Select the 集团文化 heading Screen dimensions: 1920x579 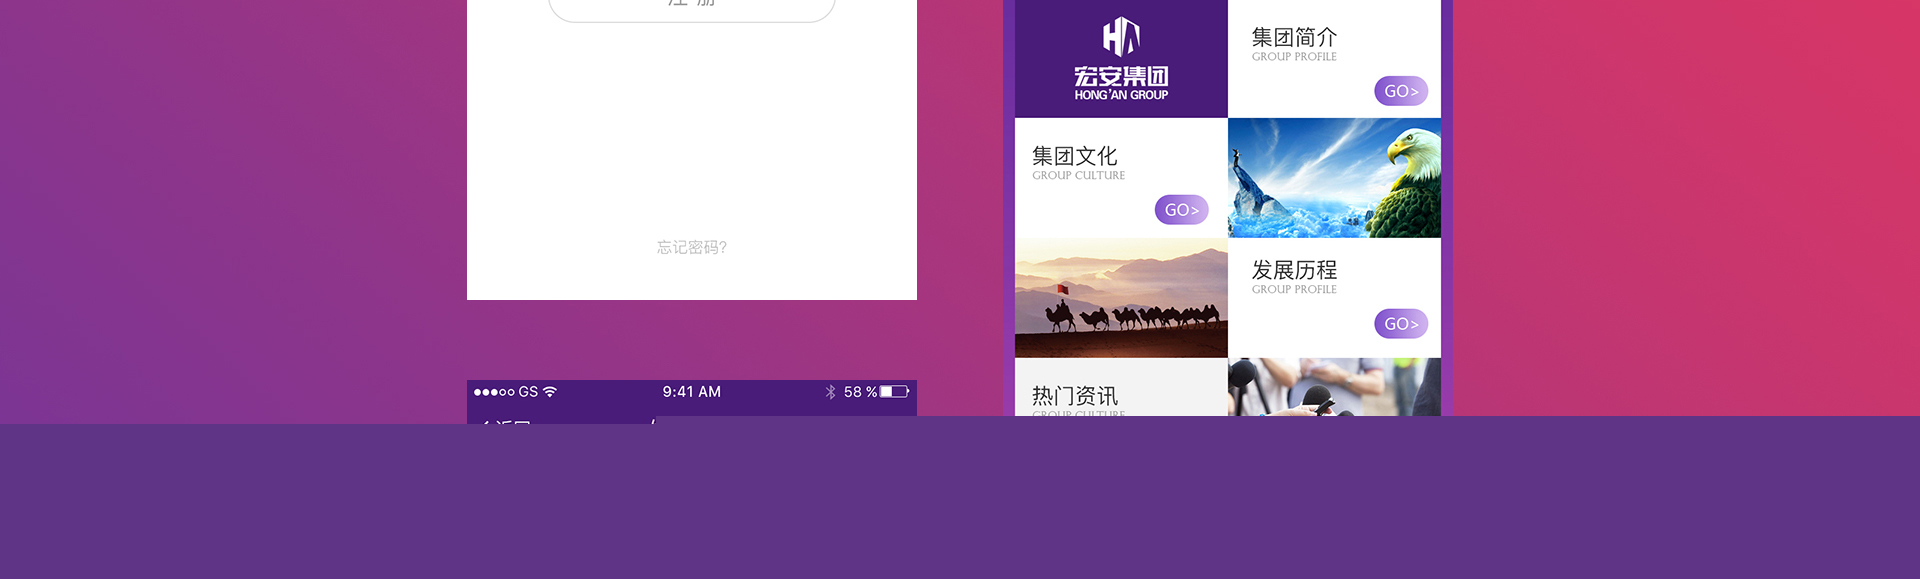1075,156
